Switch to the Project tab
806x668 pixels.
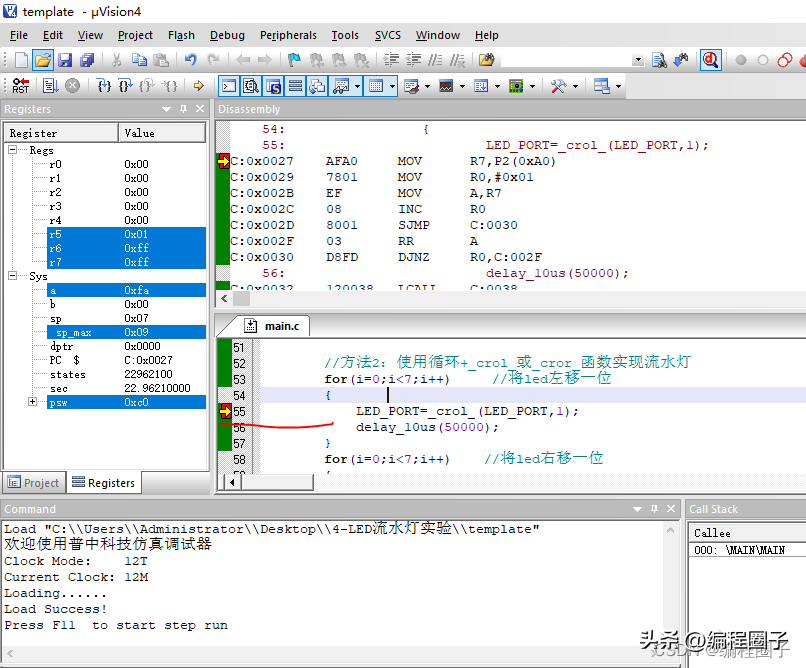pyautogui.click(x=33, y=483)
